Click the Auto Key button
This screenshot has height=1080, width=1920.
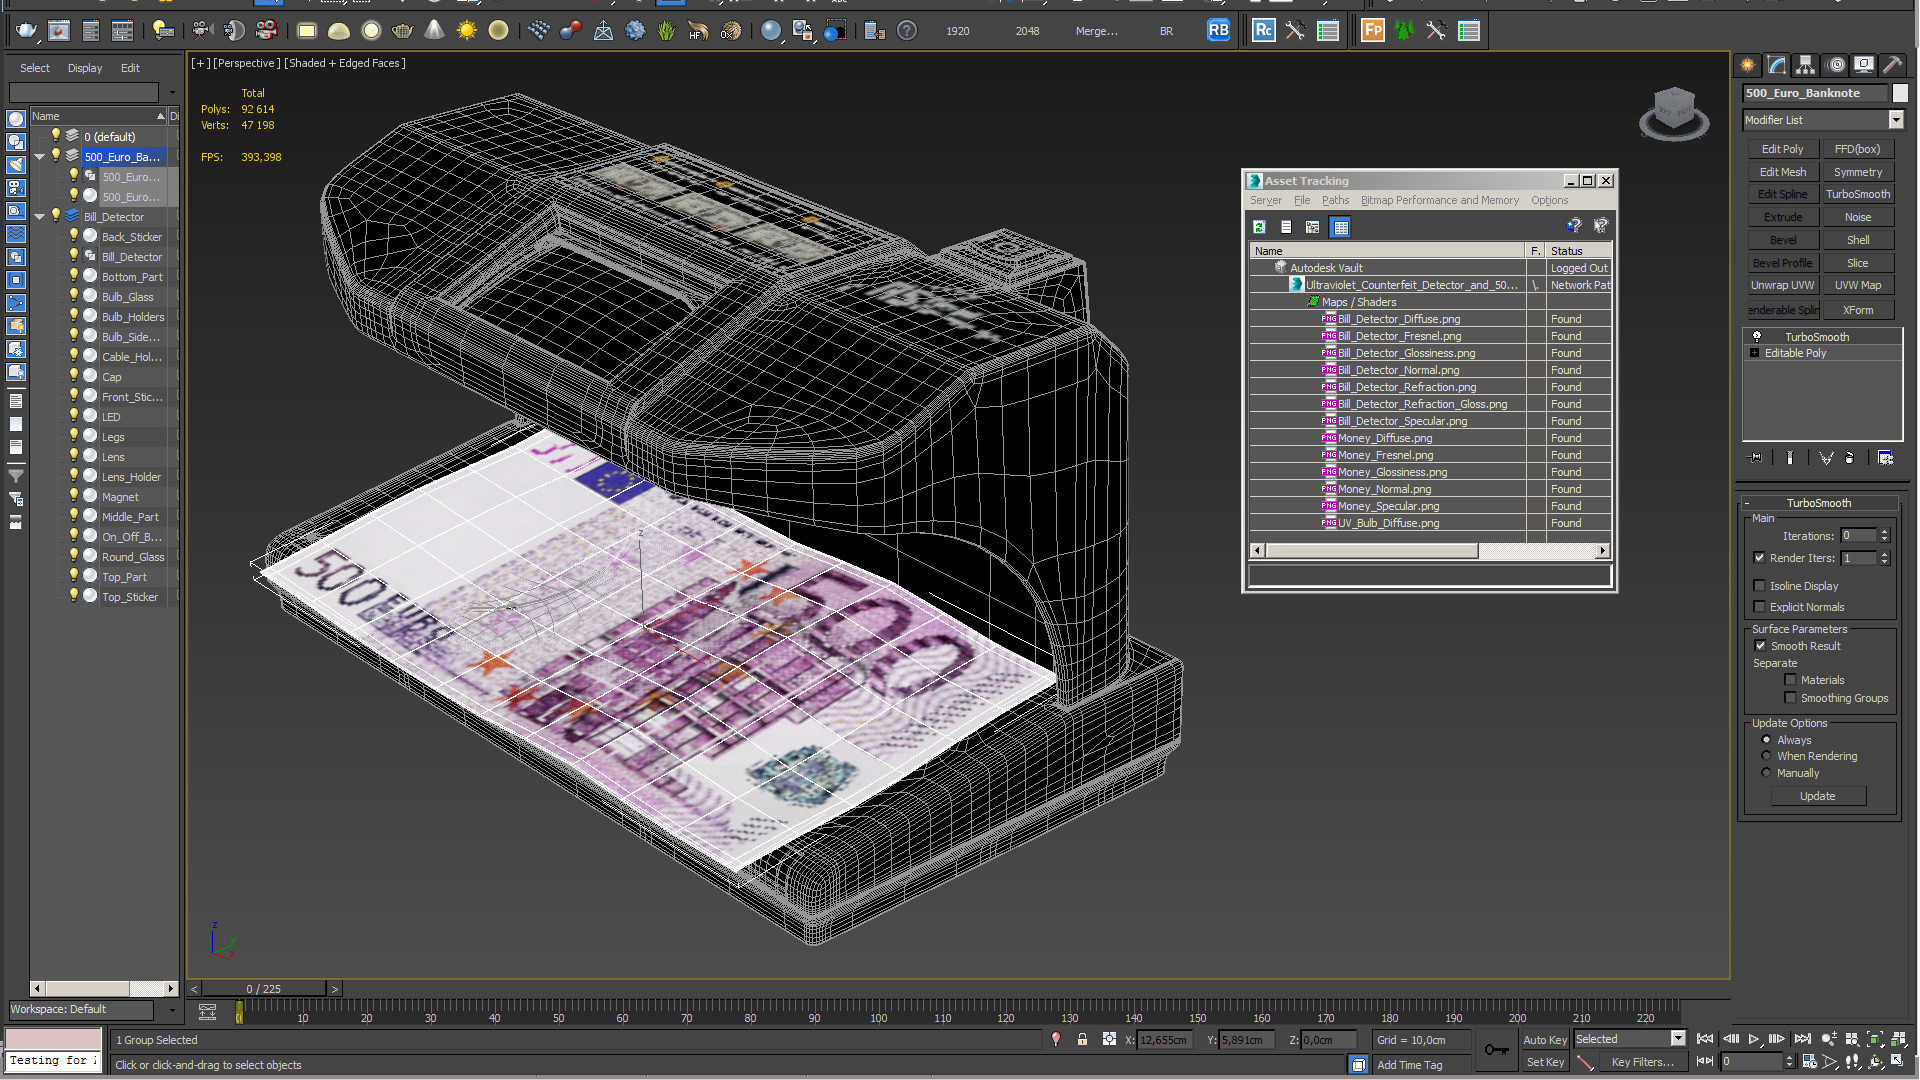1544,1040
